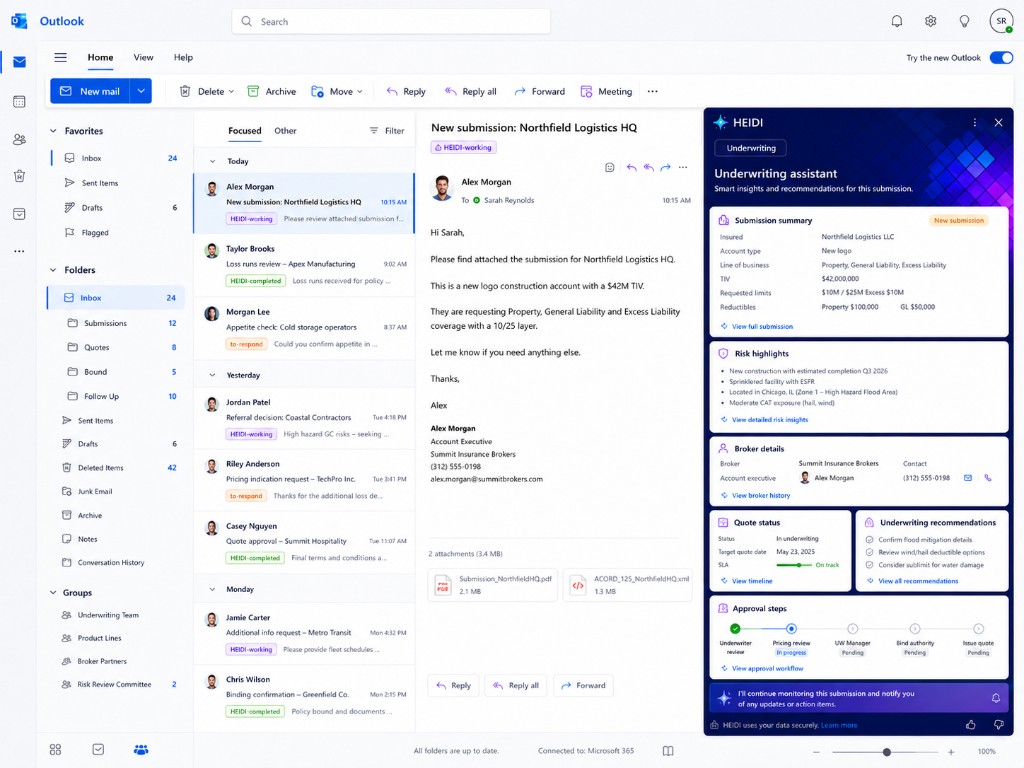Open the Delete dropdown chevron
Screen dimensions: 1024x768
coord(231,92)
